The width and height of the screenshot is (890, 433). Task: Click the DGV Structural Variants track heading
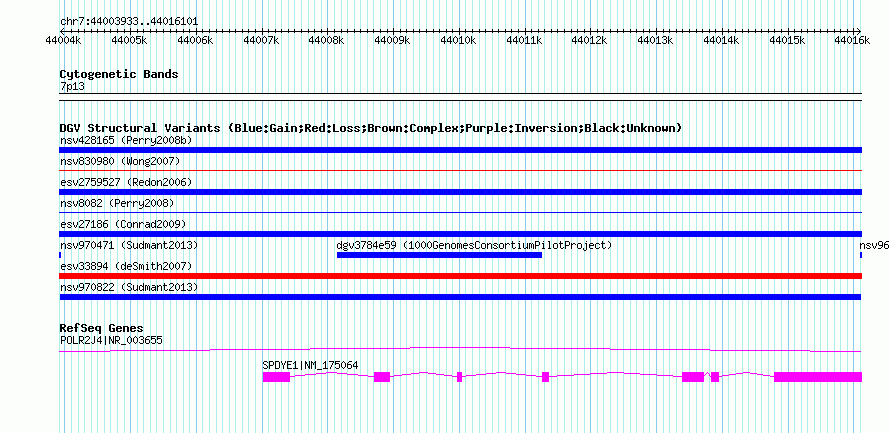click(370, 128)
